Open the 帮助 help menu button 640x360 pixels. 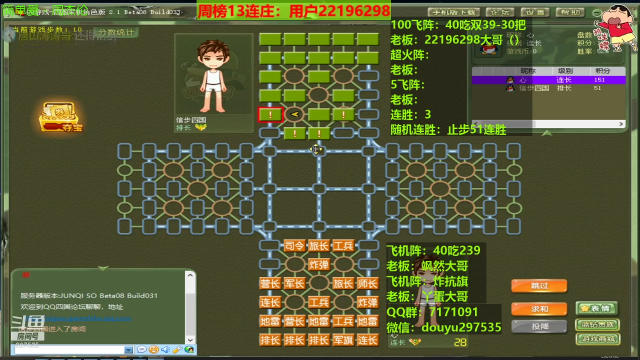pyautogui.click(x=570, y=12)
